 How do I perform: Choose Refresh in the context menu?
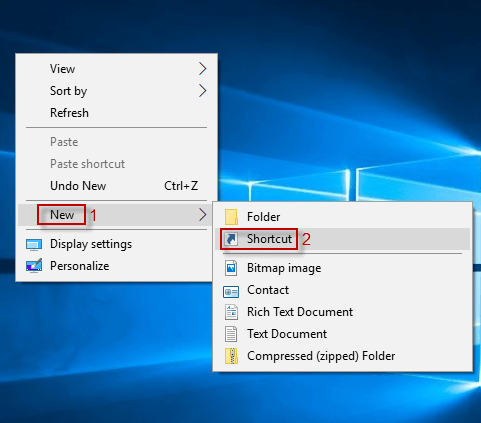[115, 113]
